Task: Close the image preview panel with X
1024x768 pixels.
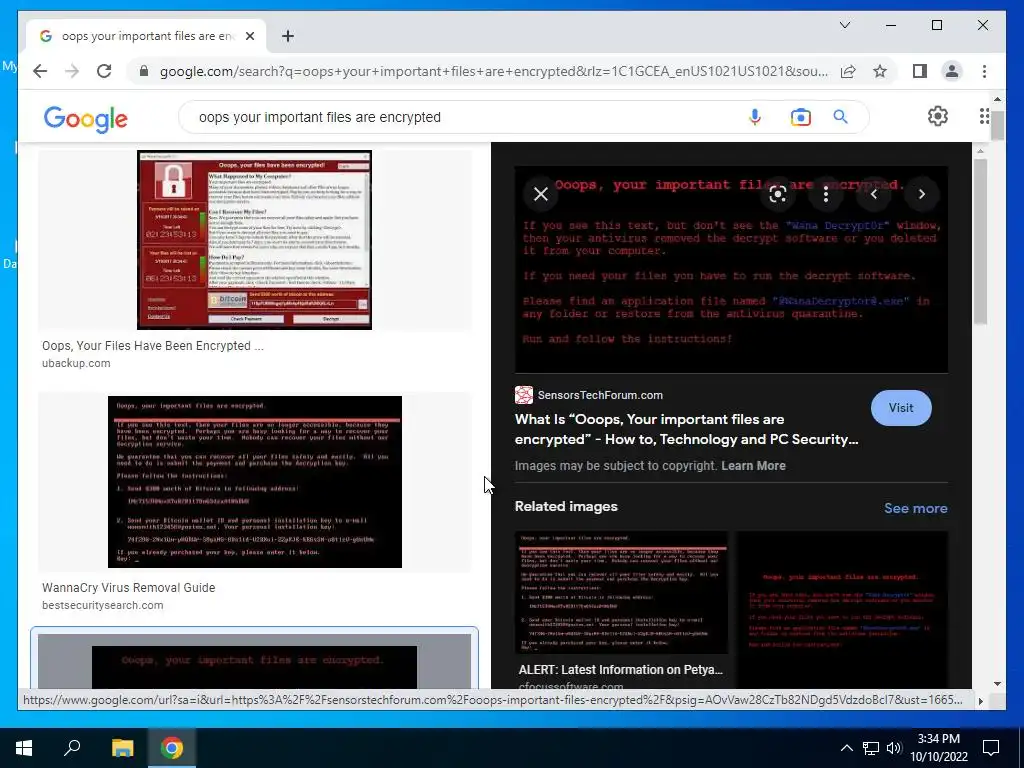Action: pyautogui.click(x=541, y=194)
